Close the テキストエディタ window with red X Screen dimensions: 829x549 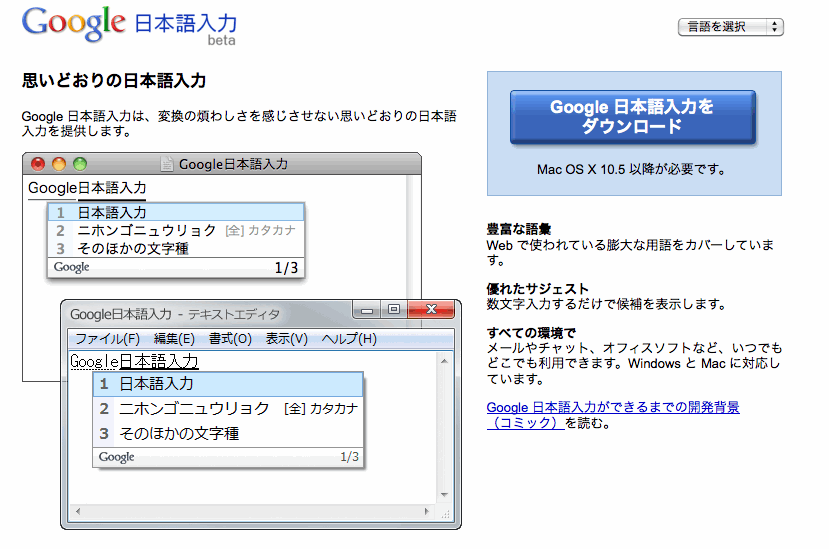[431, 310]
